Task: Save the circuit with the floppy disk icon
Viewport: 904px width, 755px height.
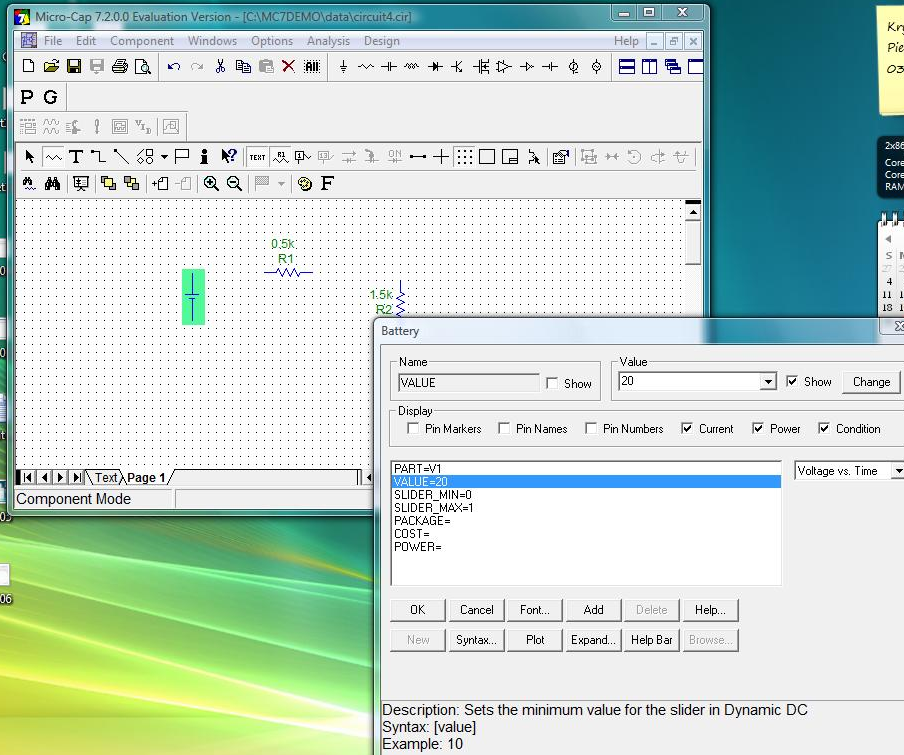Action: tap(74, 66)
